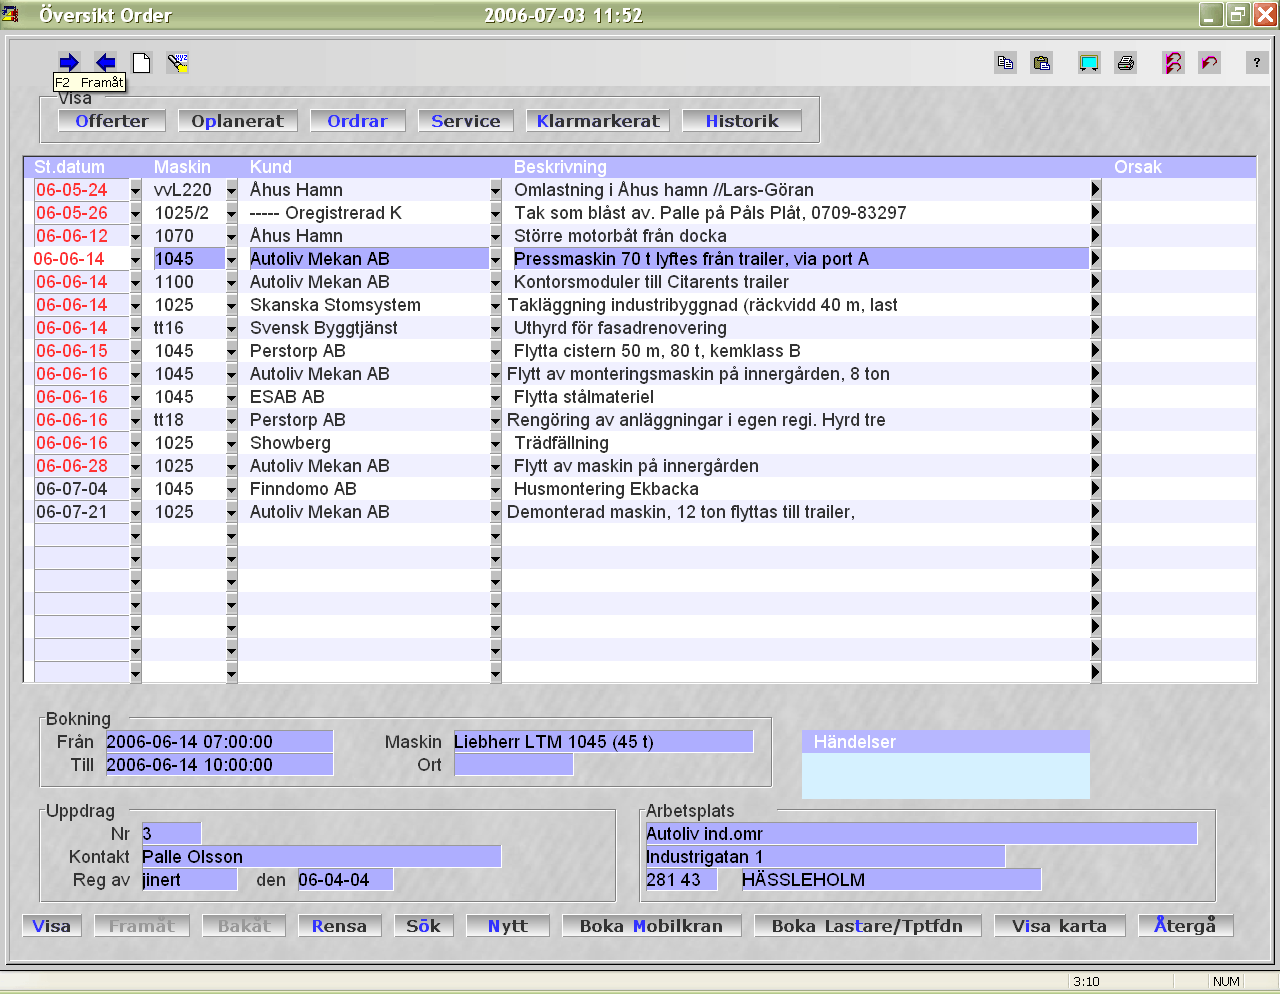Show Oplanerat view

tap(238, 121)
